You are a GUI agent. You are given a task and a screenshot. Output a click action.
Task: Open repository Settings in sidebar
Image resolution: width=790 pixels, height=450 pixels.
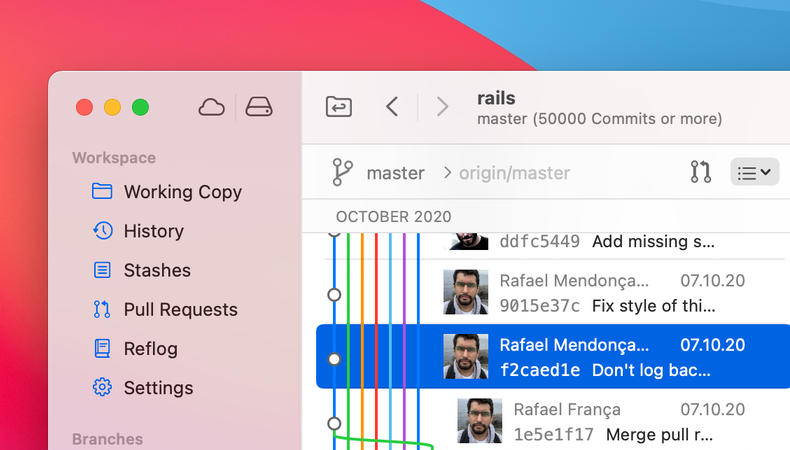coord(158,388)
